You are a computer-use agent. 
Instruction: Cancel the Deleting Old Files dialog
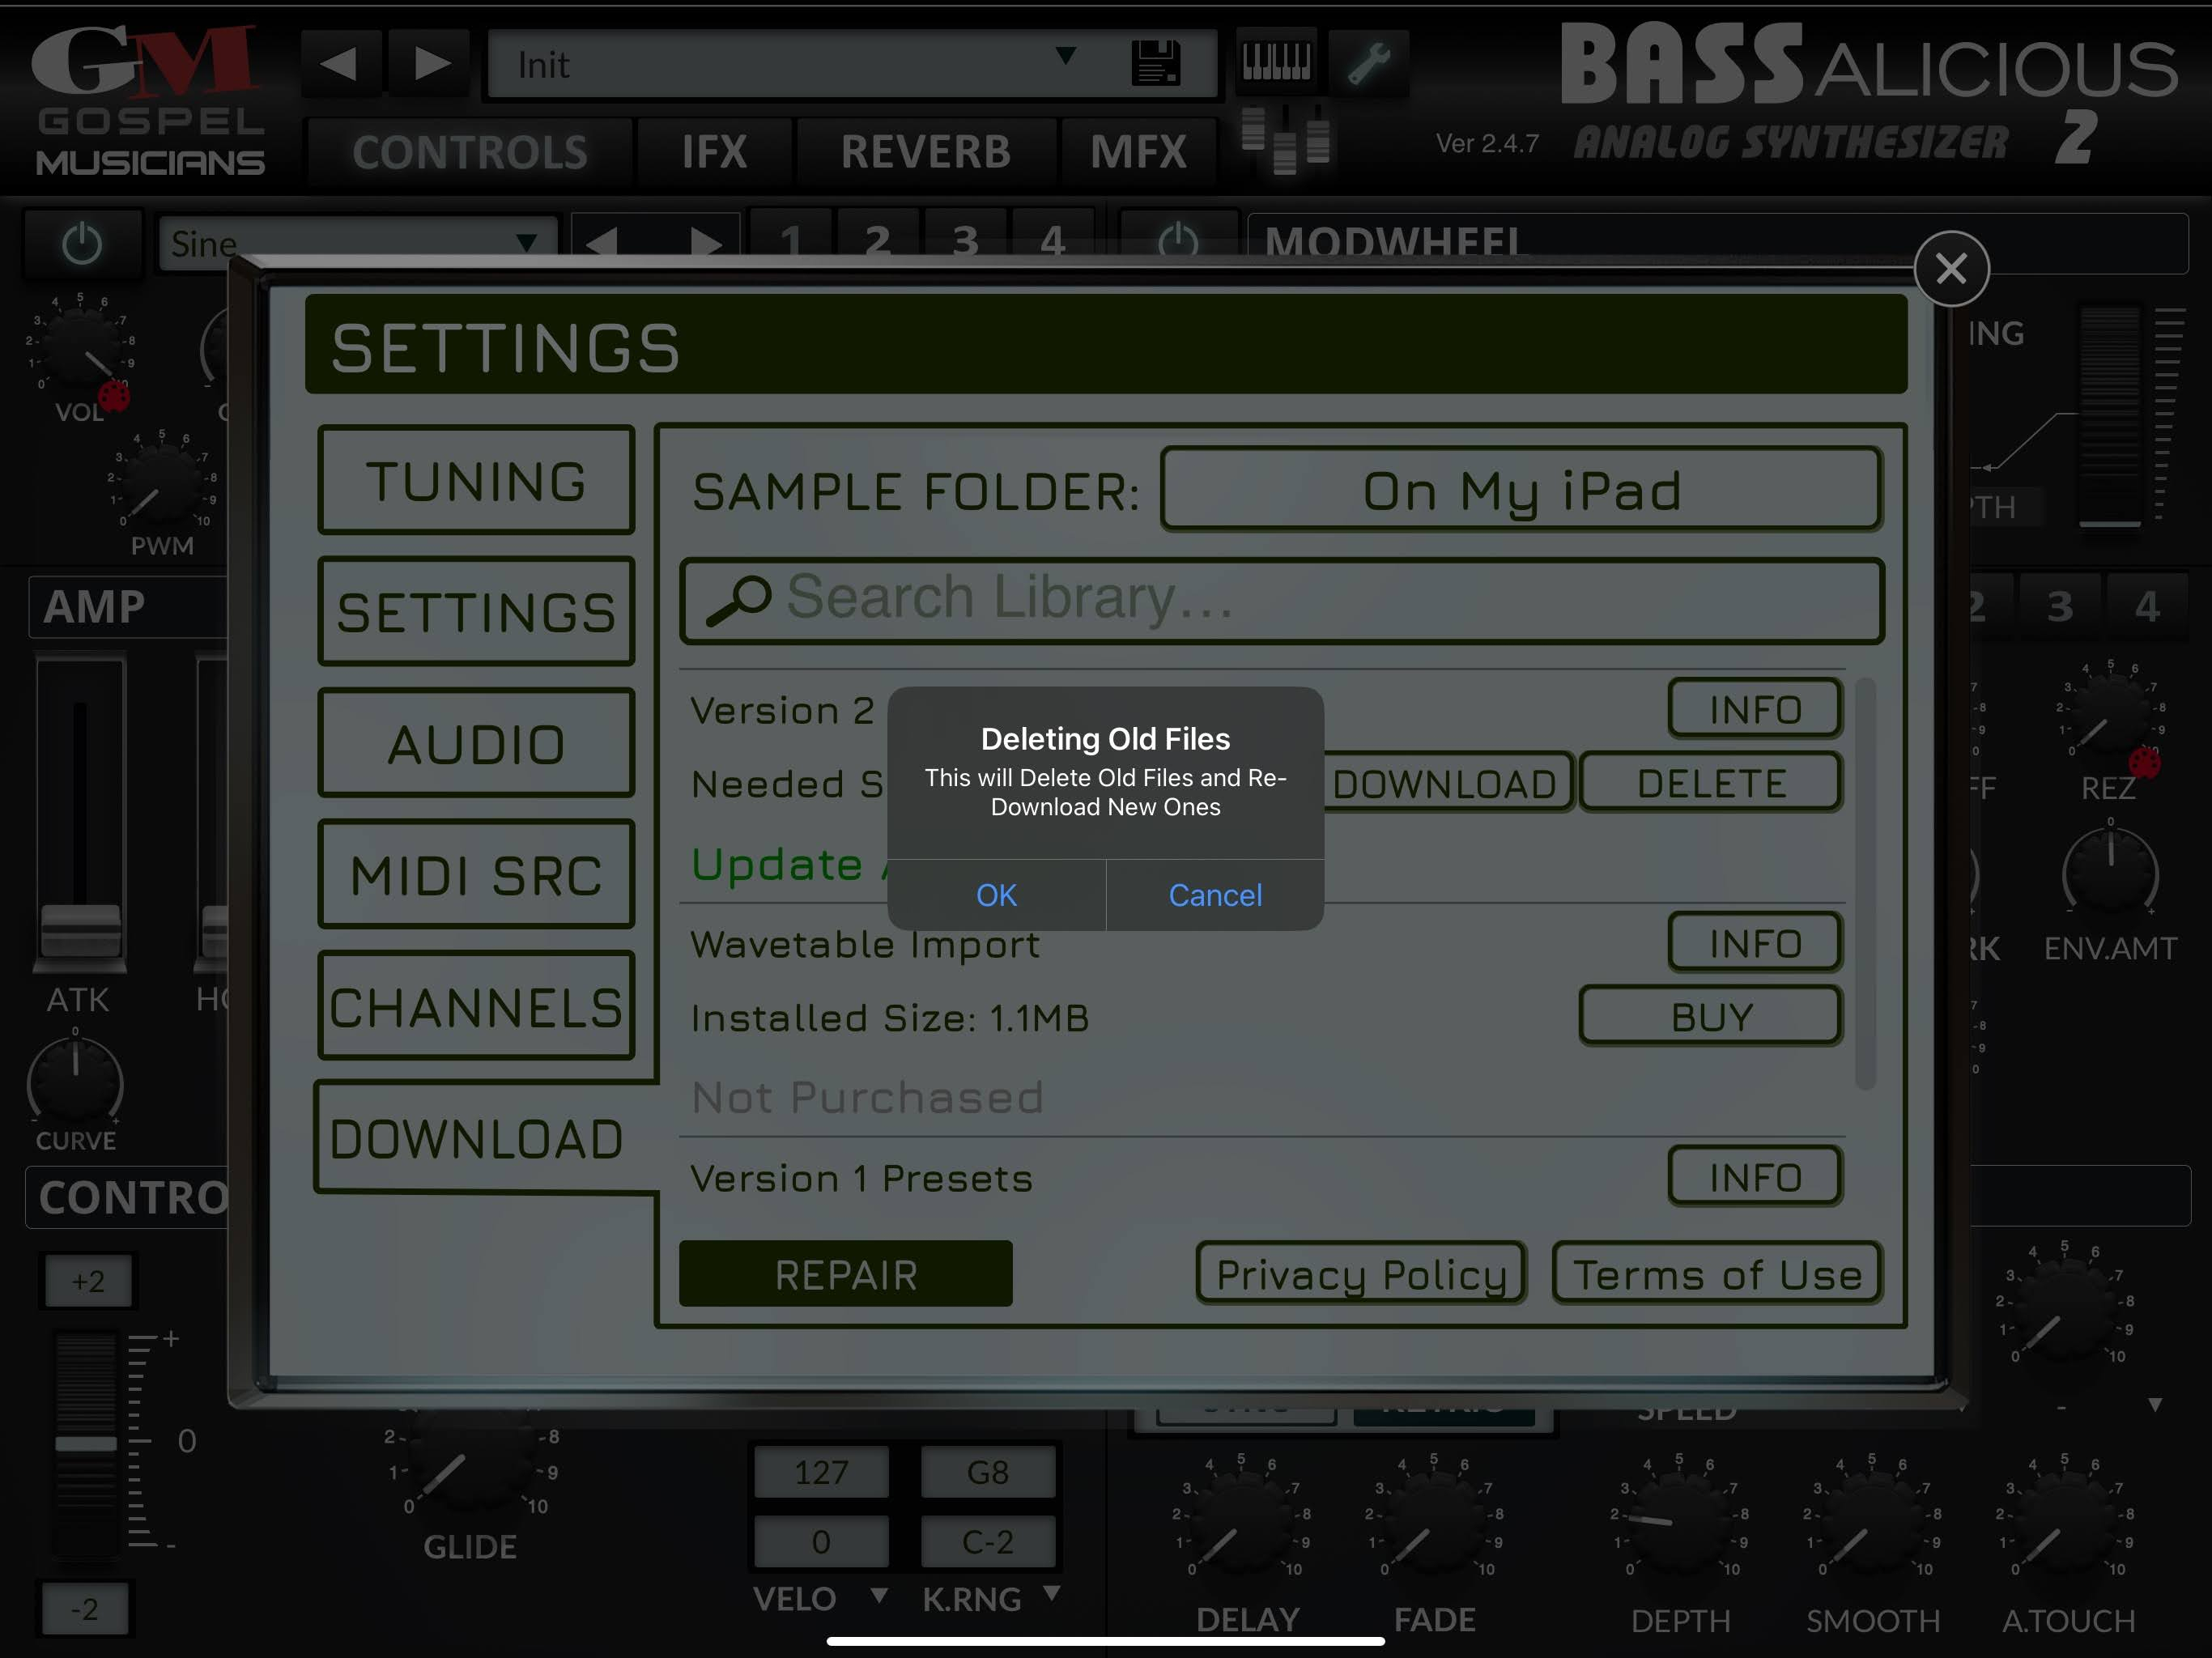pyautogui.click(x=1215, y=895)
